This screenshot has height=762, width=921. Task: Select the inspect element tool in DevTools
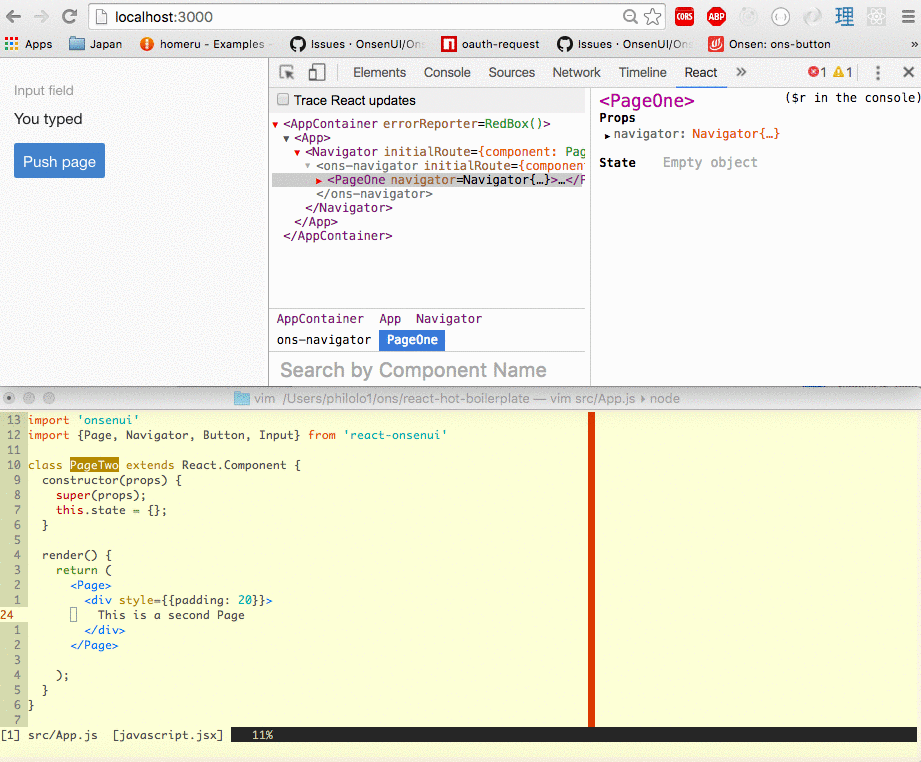coord(285,73)
